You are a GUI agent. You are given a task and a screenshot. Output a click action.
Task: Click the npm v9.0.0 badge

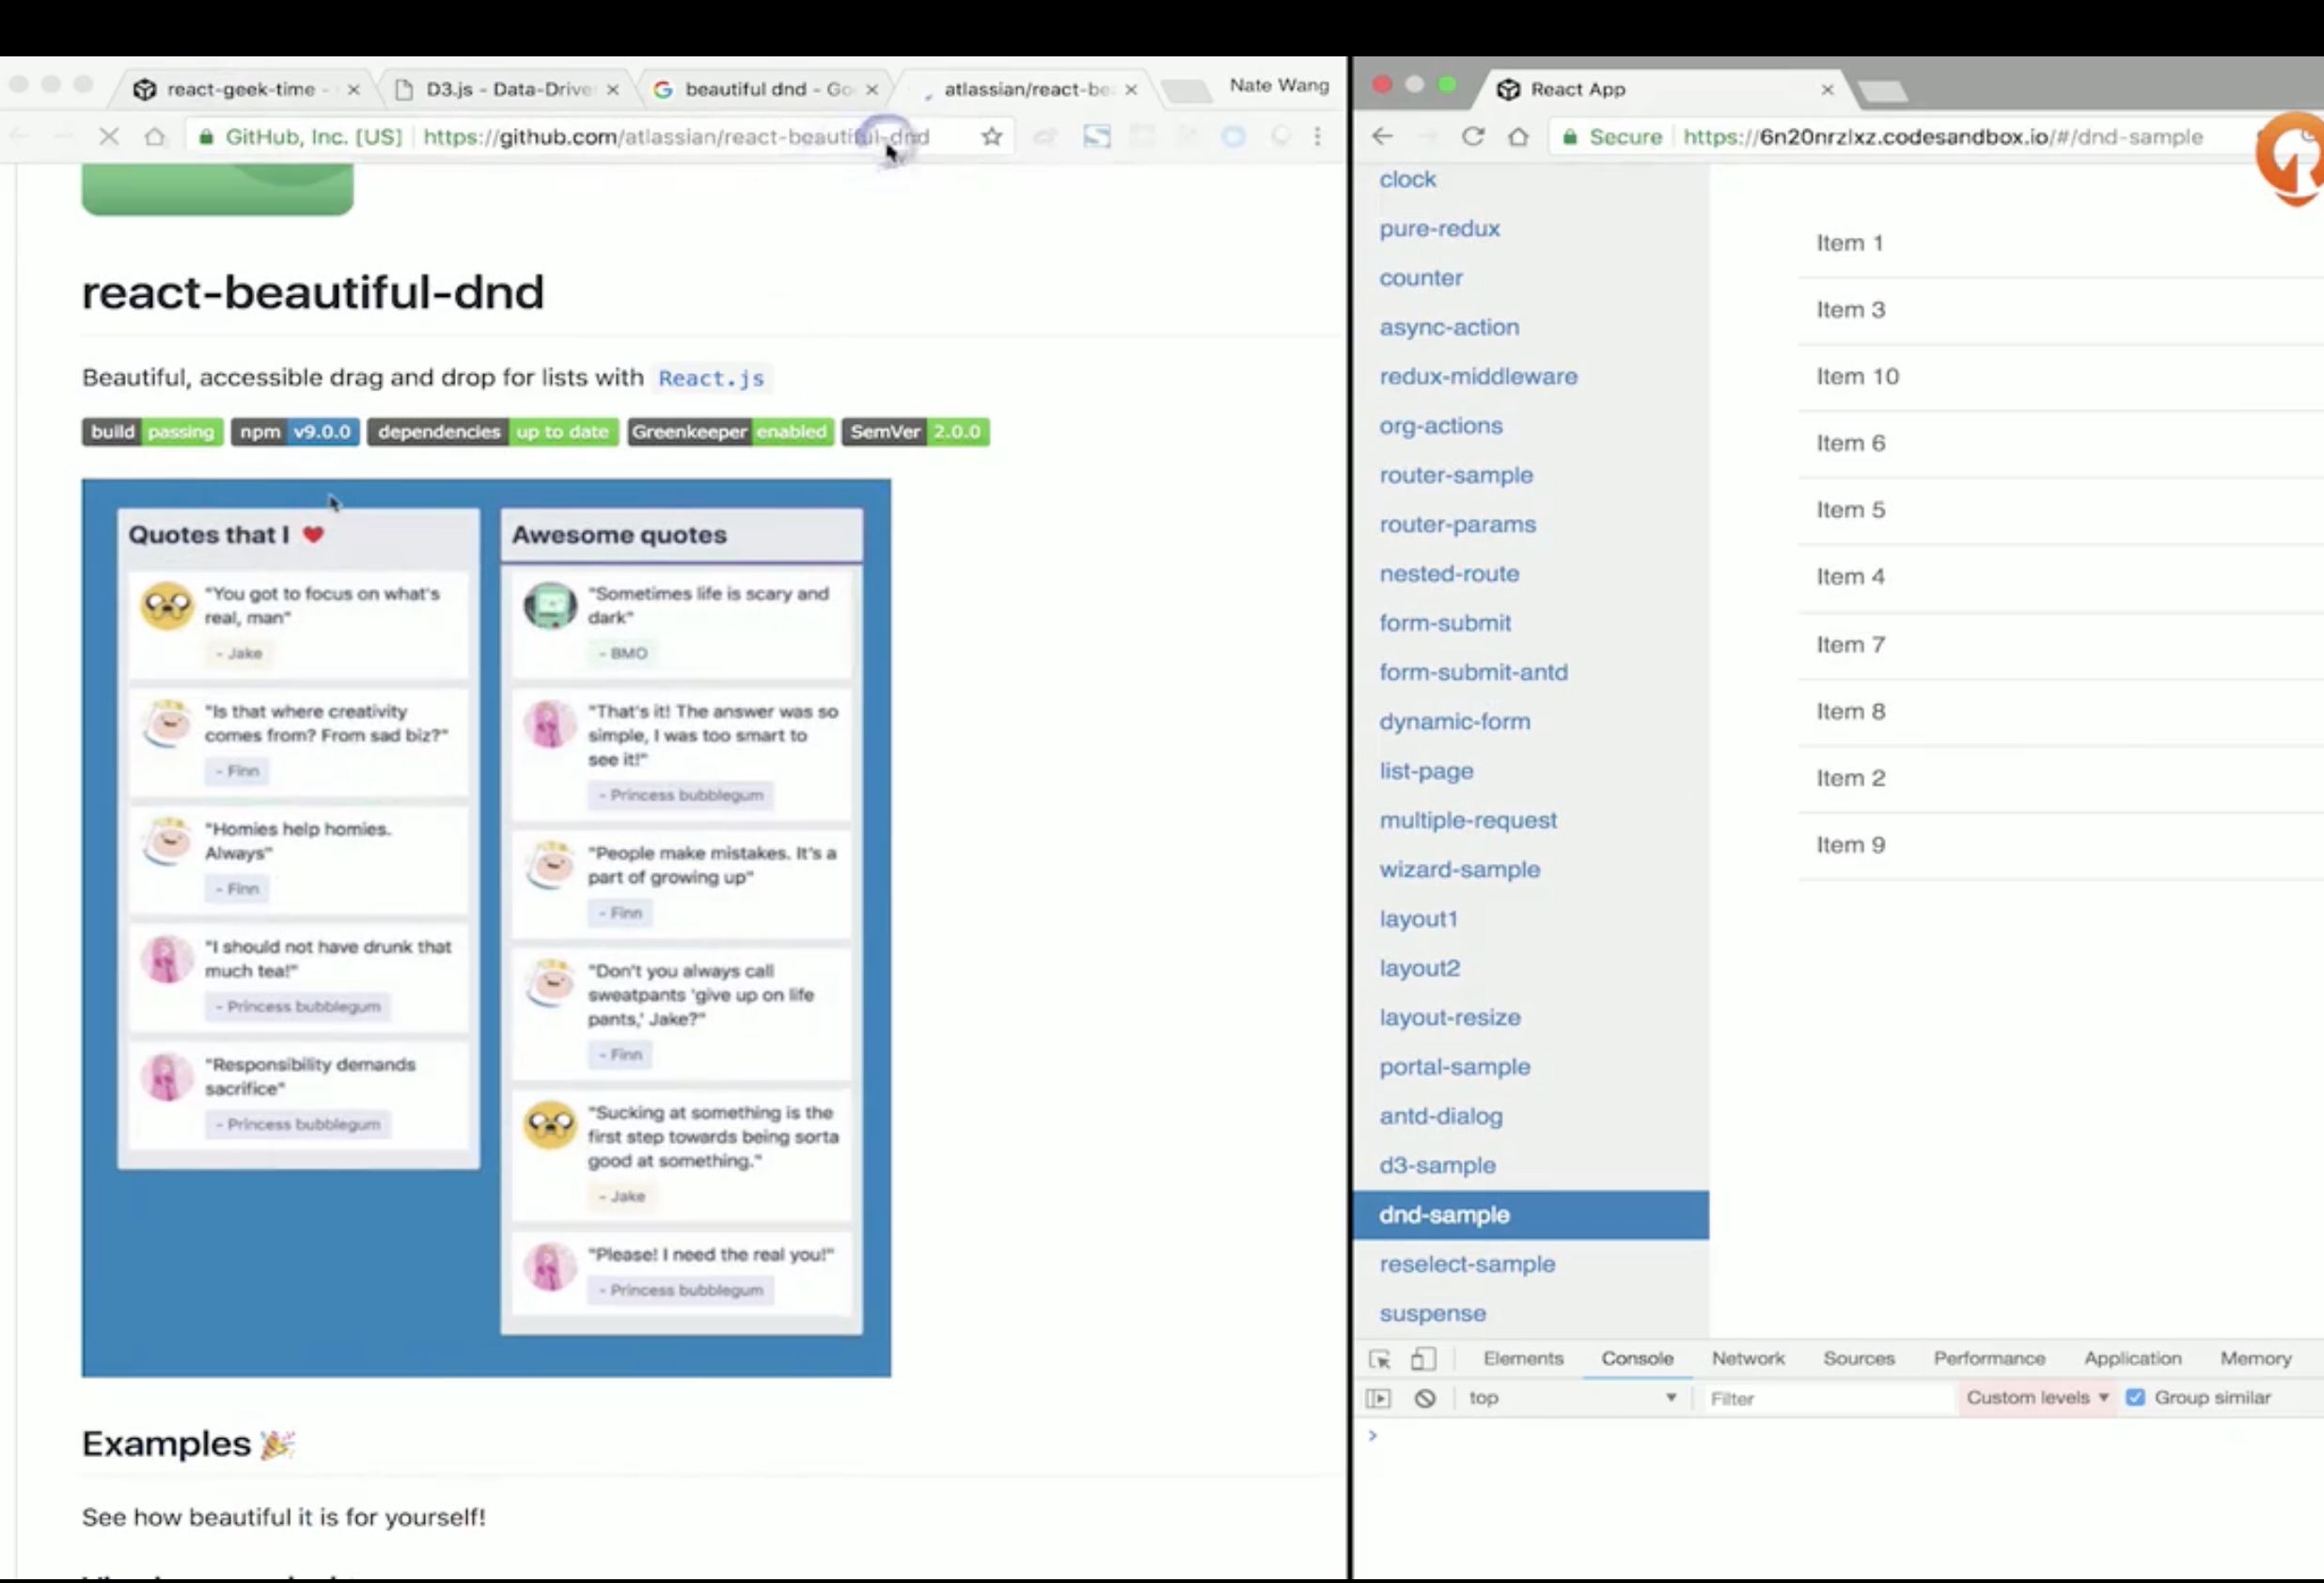click(x=295, y=432)
